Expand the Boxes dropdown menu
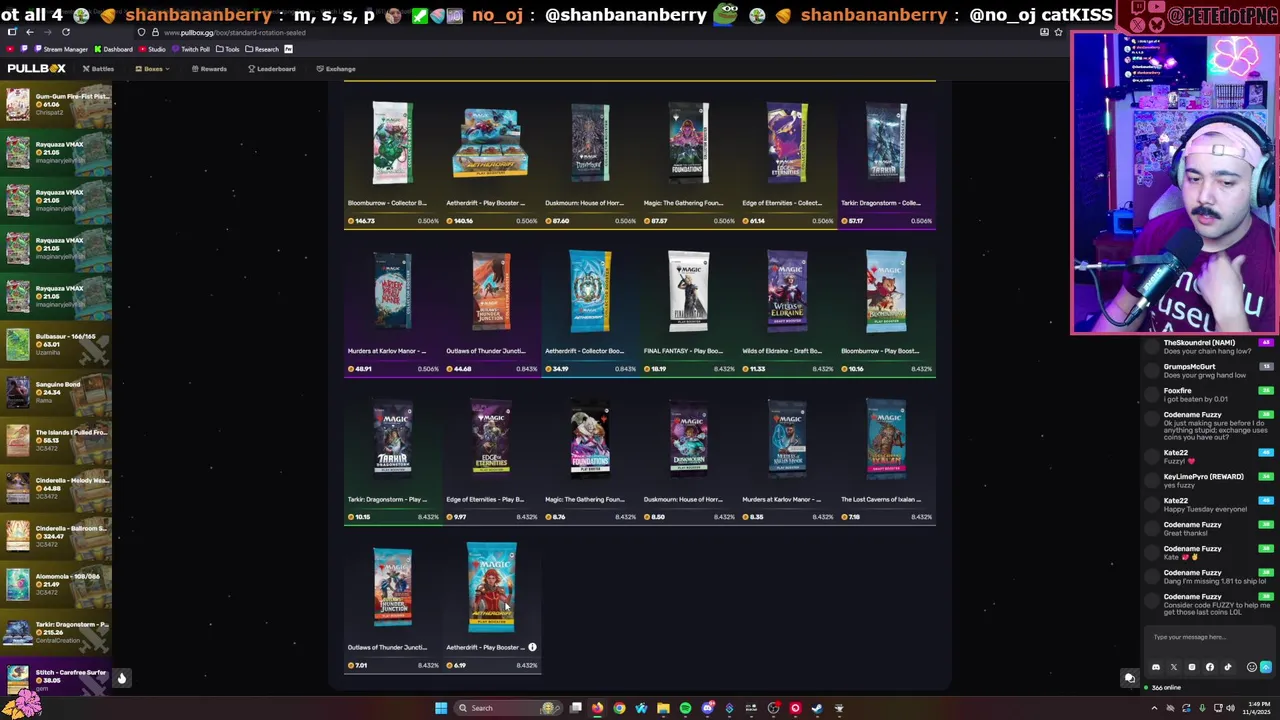The height and width of the screenshot is (720, 1280). (x=153, y=69)
